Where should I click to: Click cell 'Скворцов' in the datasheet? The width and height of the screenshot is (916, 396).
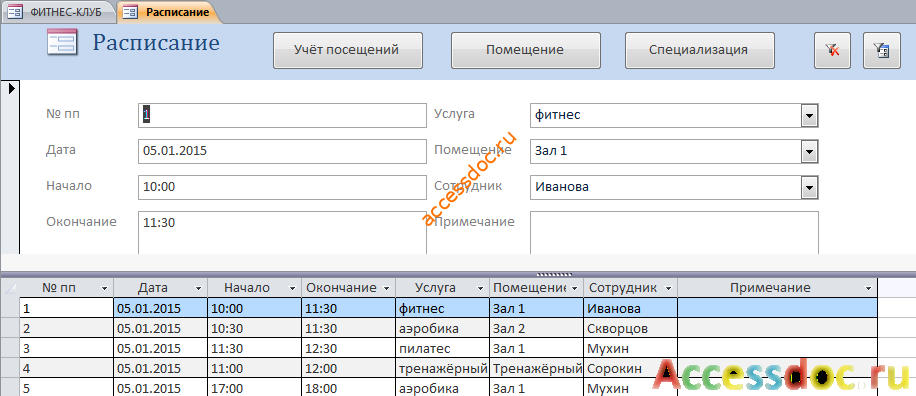point(630,328)
